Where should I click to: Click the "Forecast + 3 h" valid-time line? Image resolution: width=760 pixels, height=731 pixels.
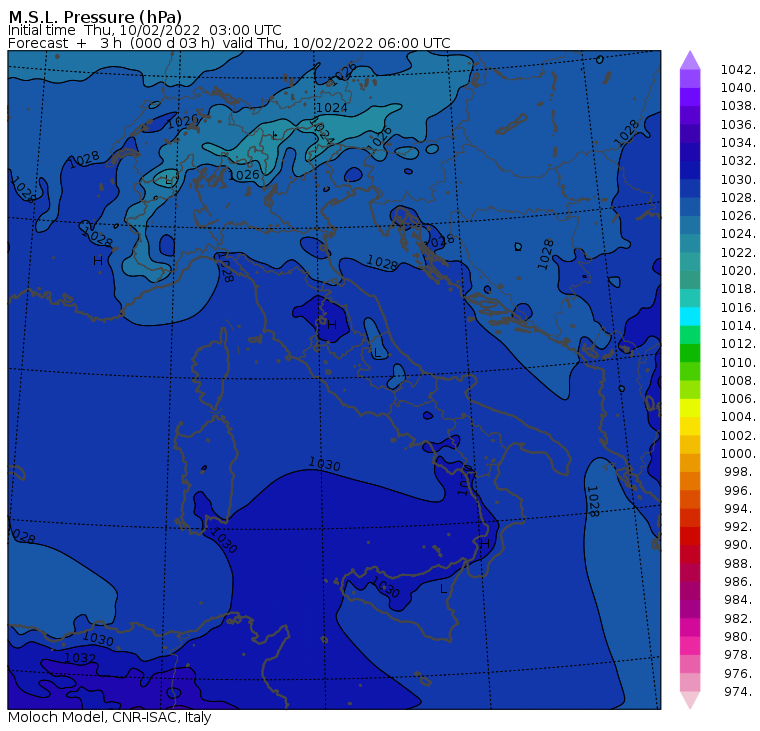point(229,43)
